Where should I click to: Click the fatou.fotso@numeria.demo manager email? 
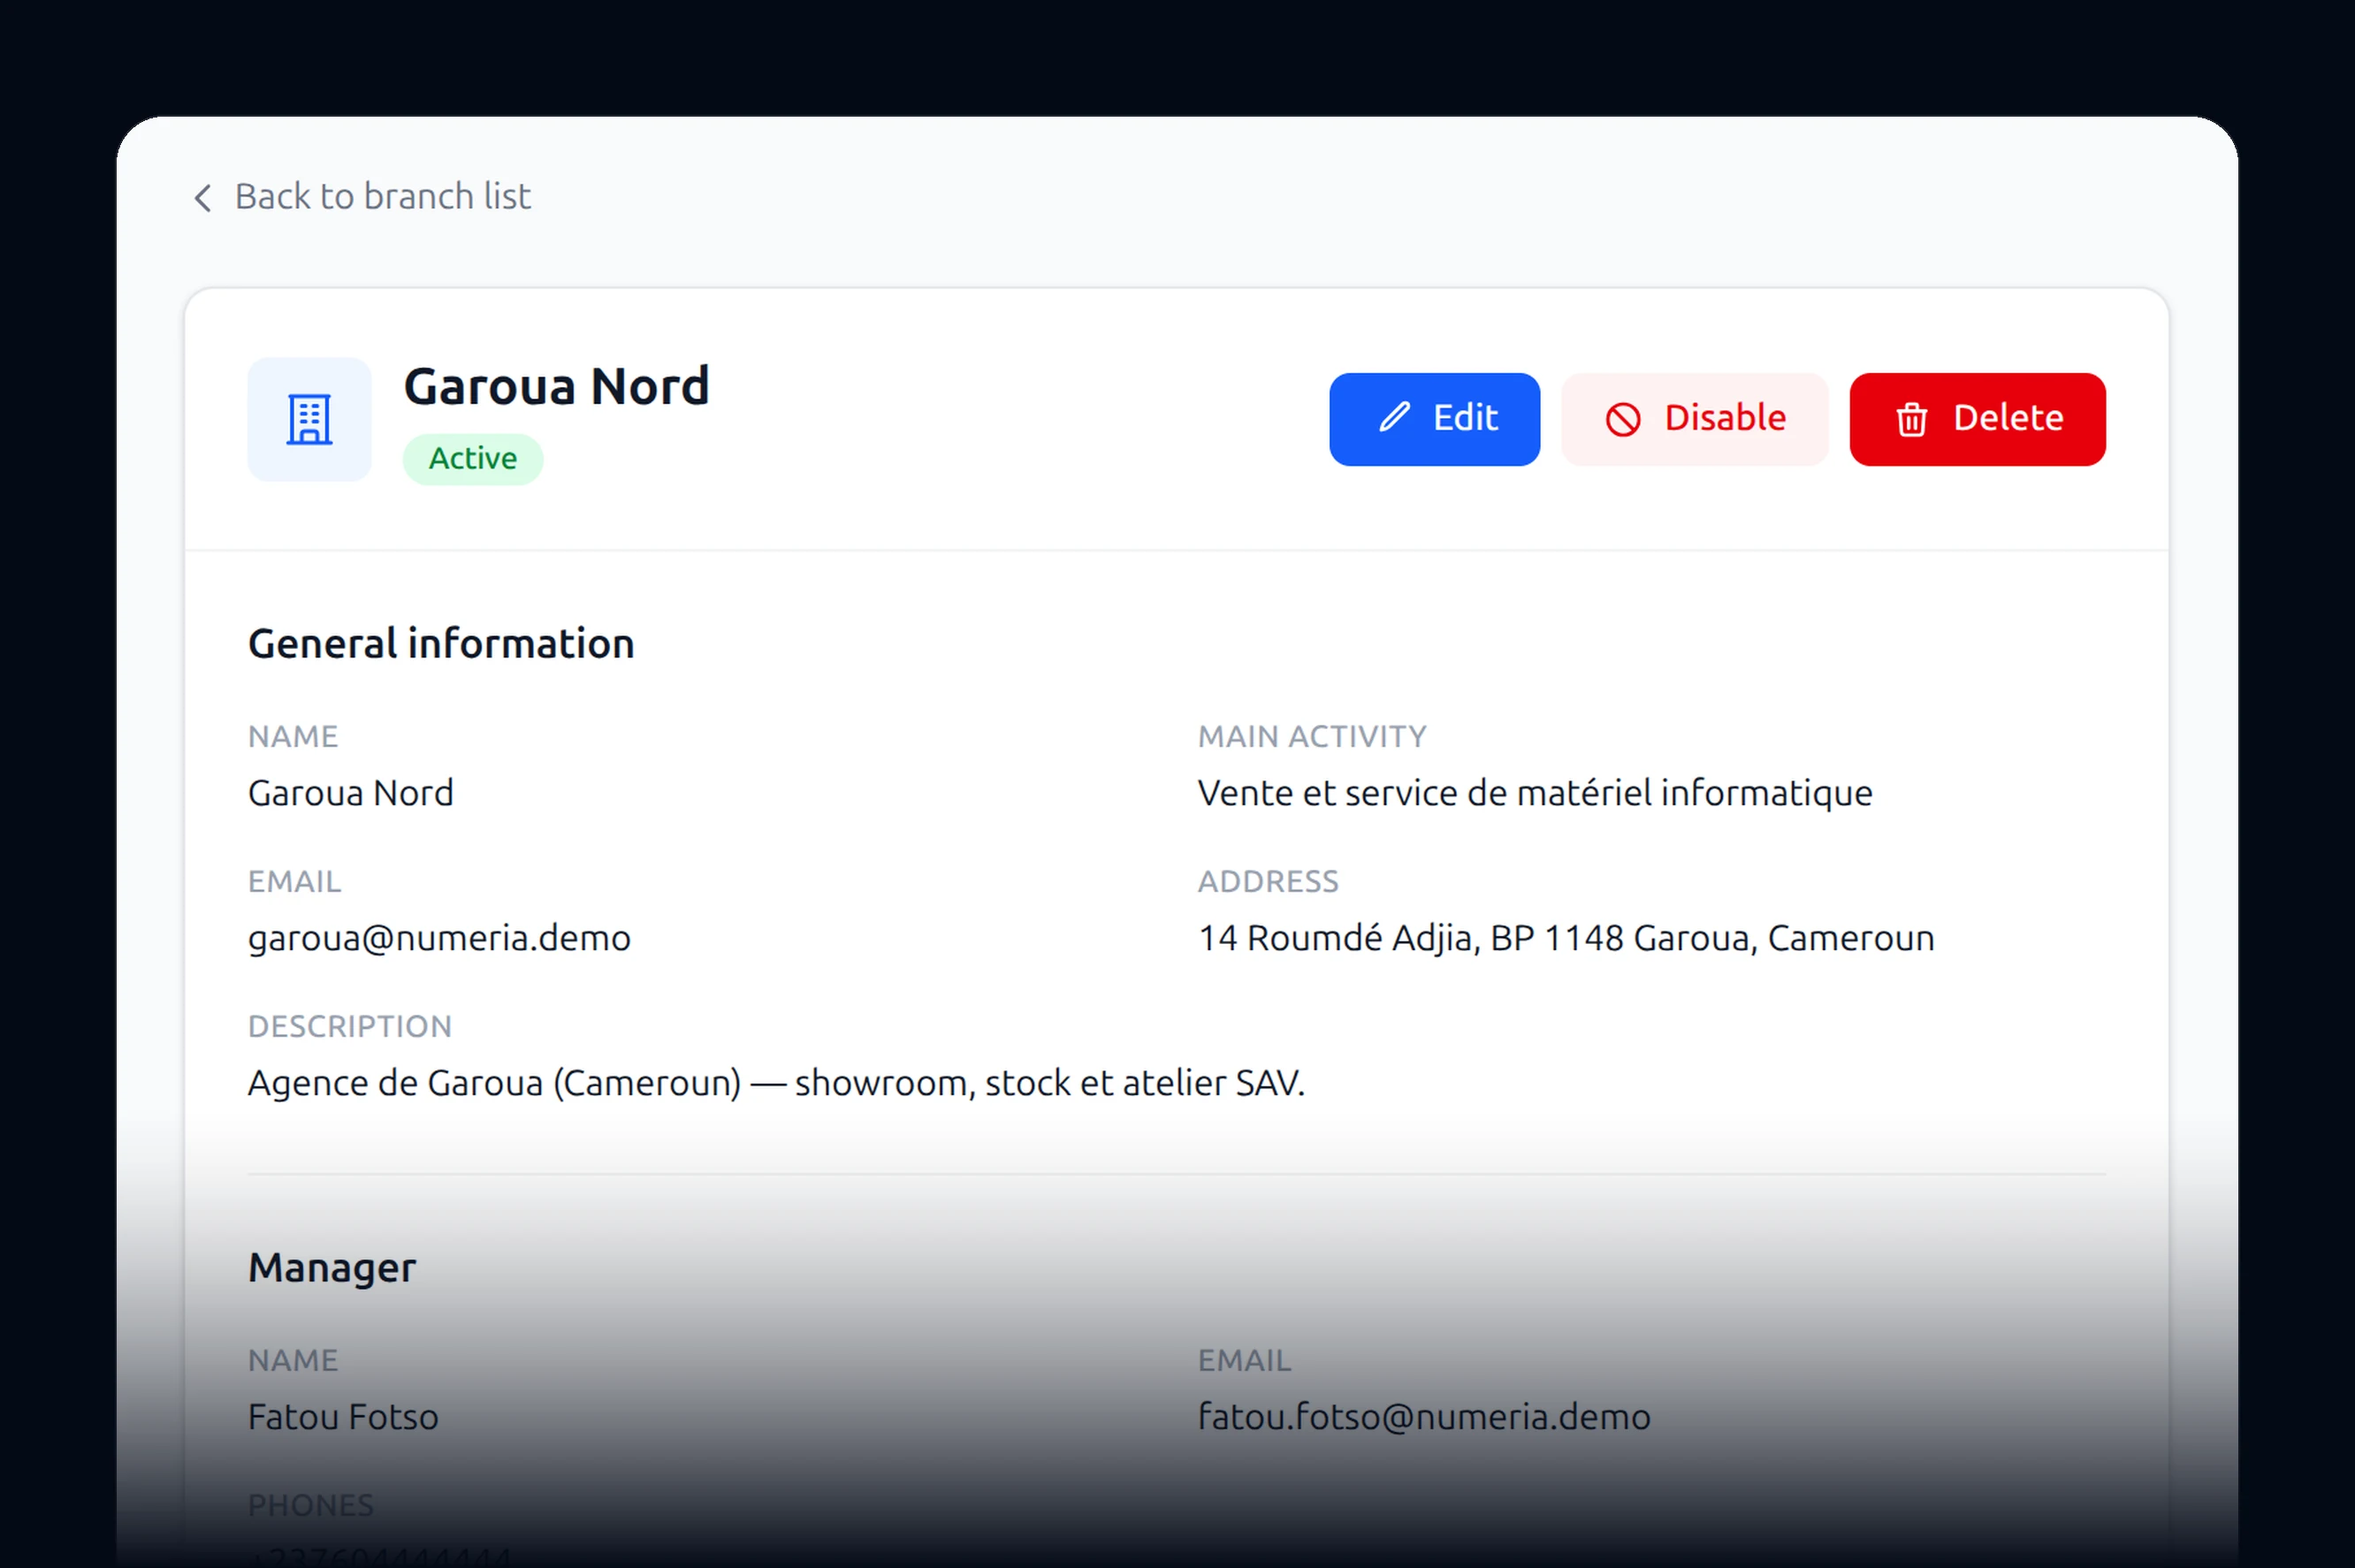pyautogui.click(x=1424, y=1417)
